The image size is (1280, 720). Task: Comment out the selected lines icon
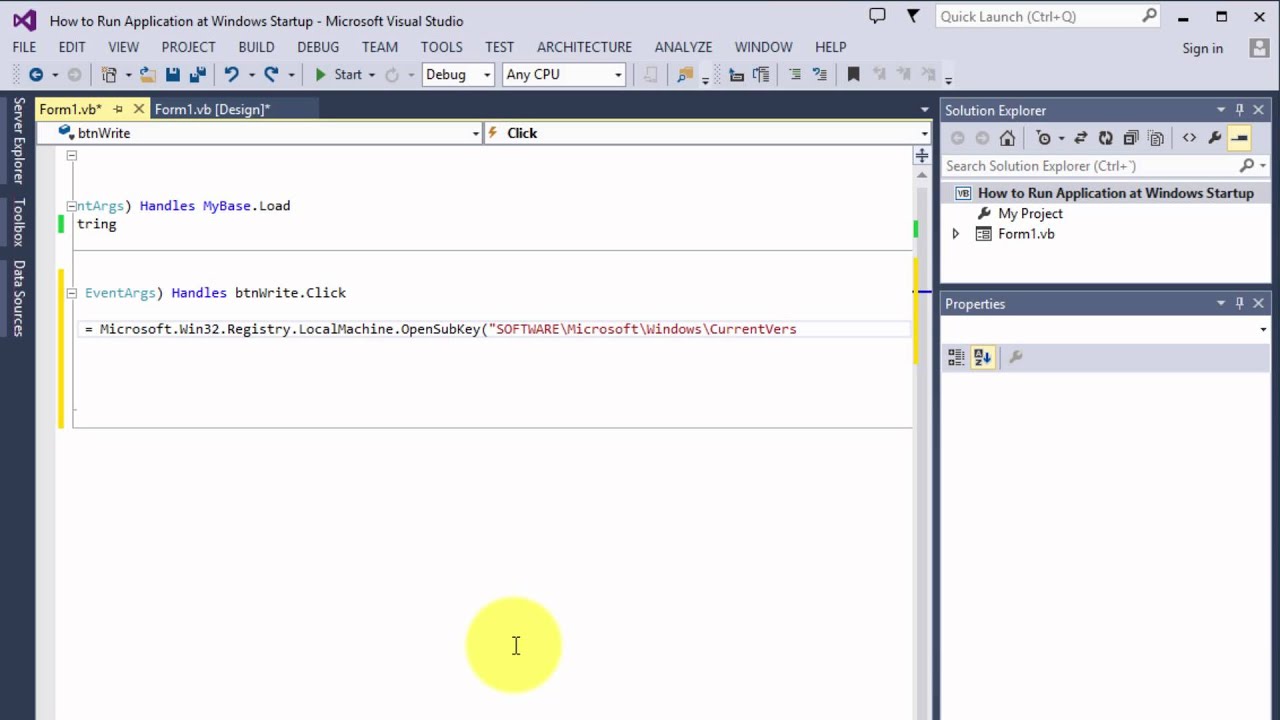pyautogui.click(x=795, y=74)
